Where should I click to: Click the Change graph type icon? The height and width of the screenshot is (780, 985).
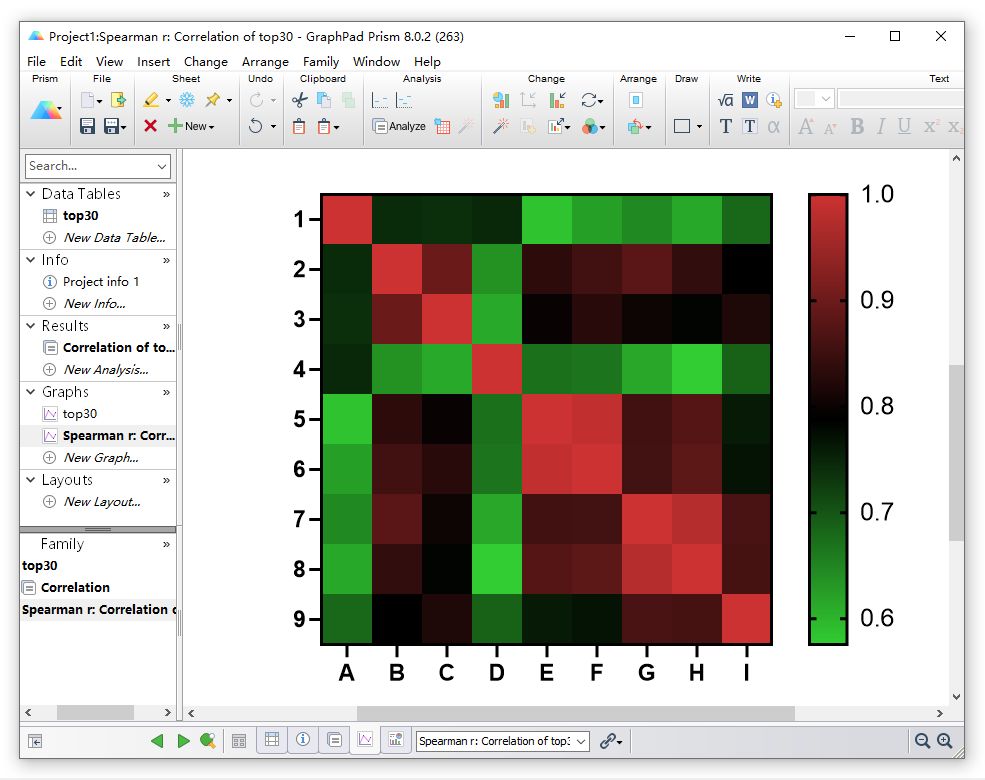tap(501, 100)
